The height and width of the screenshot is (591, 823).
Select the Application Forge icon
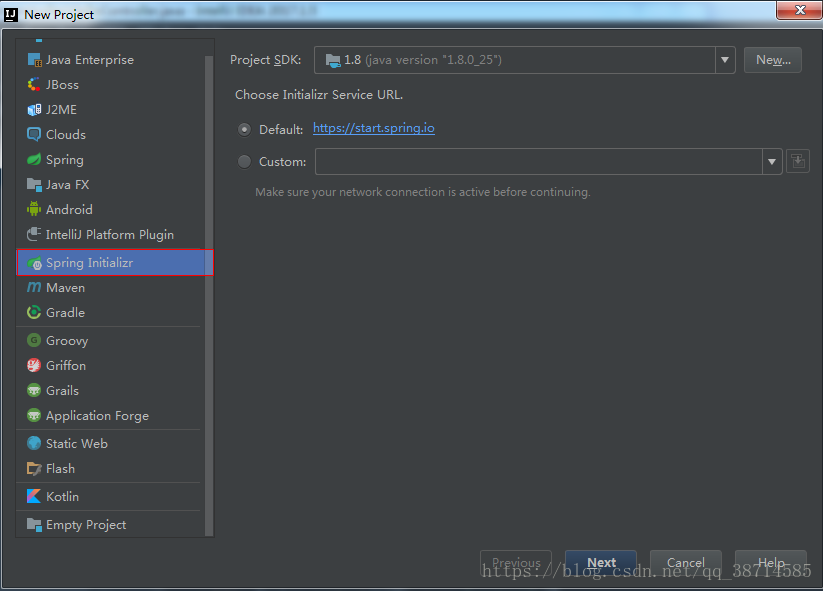coord(34,415)
